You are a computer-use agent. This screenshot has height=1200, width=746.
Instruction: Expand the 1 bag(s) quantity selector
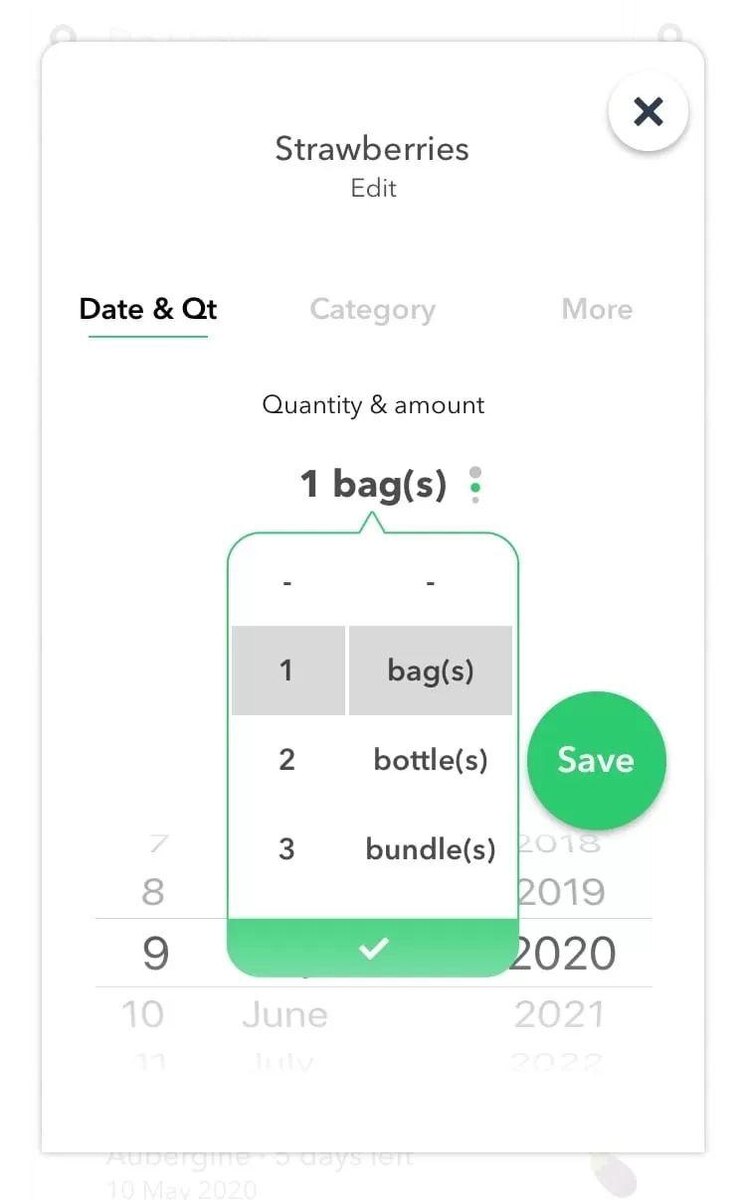click(373, 485)
